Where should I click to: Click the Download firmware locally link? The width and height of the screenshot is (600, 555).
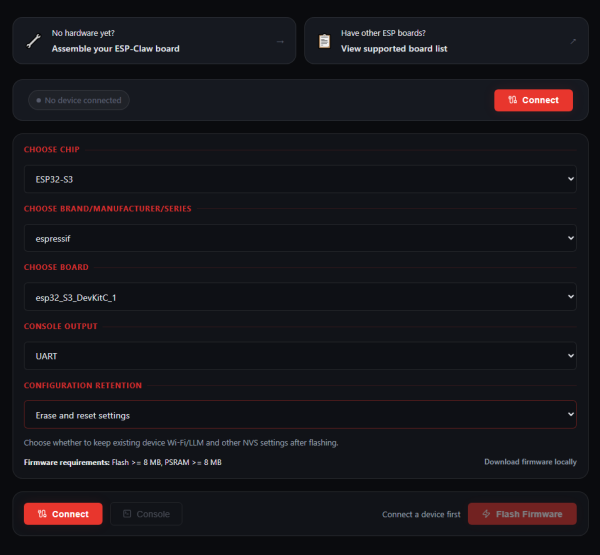pyautogui.click(x=530, y=462)
